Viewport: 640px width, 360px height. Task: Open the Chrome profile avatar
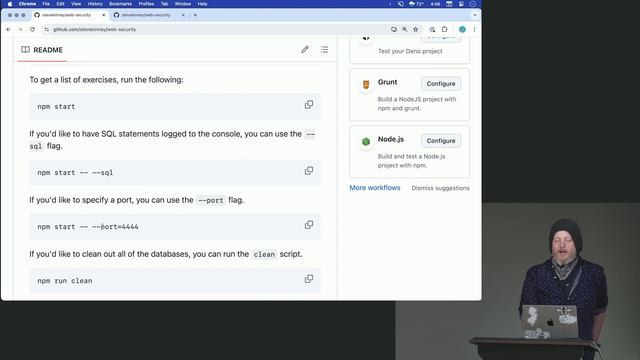(x=462, y=29)
